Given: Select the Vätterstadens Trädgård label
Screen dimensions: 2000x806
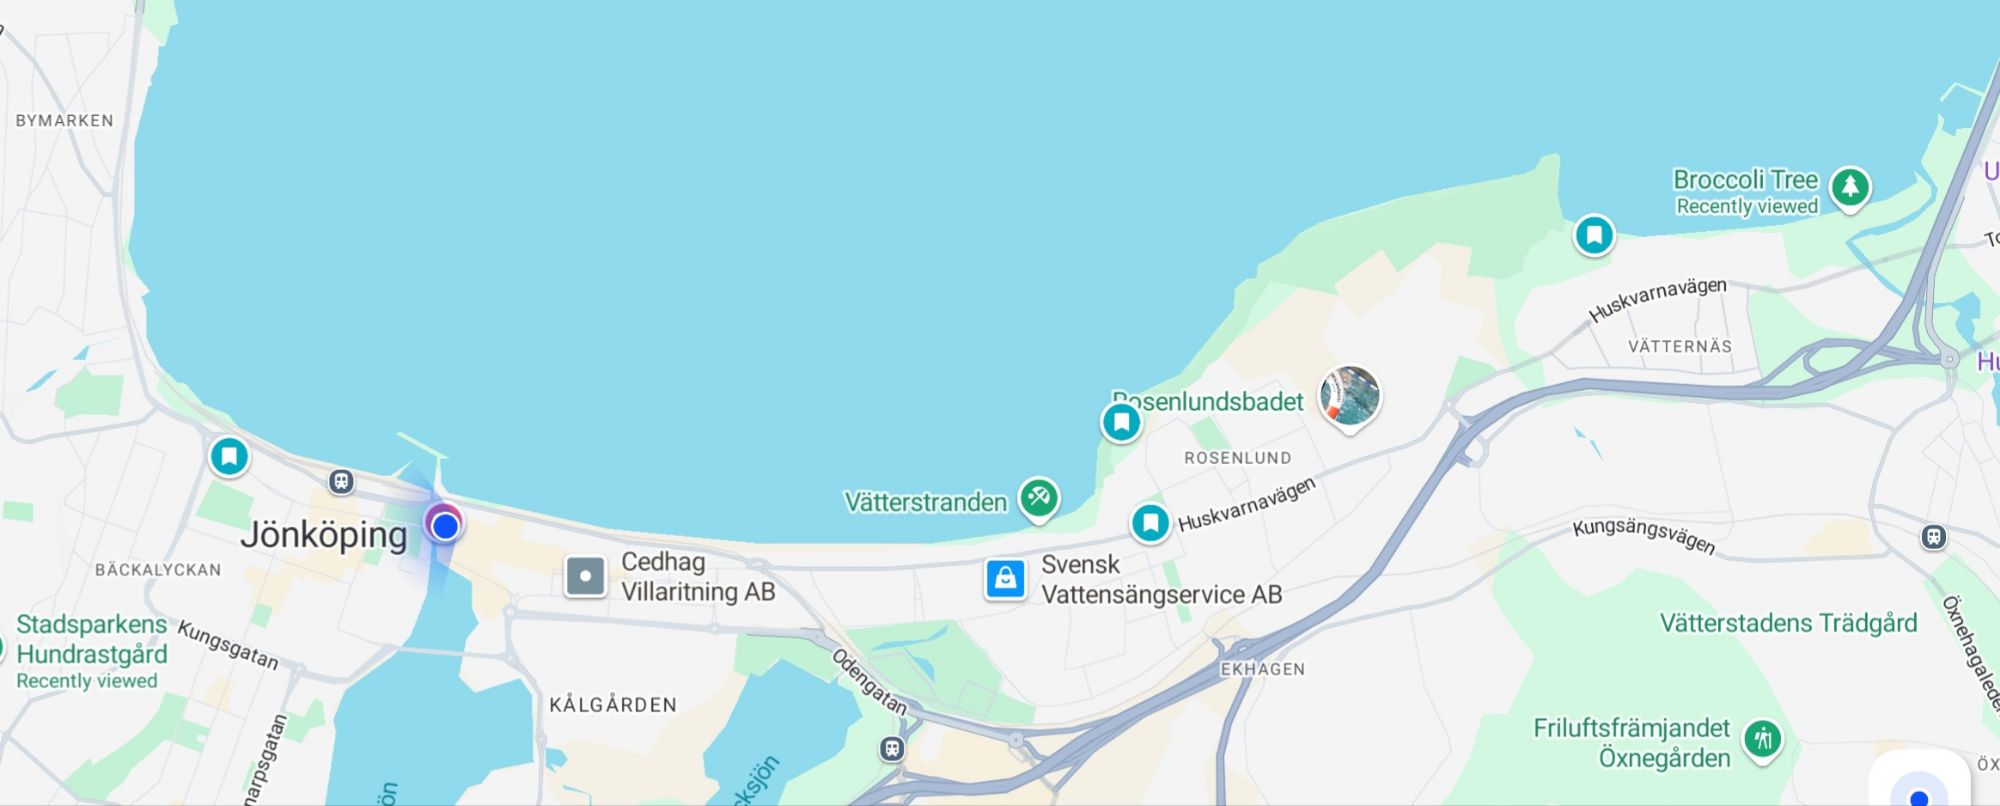Looking at the screenshot, I should coord(1788,623).
